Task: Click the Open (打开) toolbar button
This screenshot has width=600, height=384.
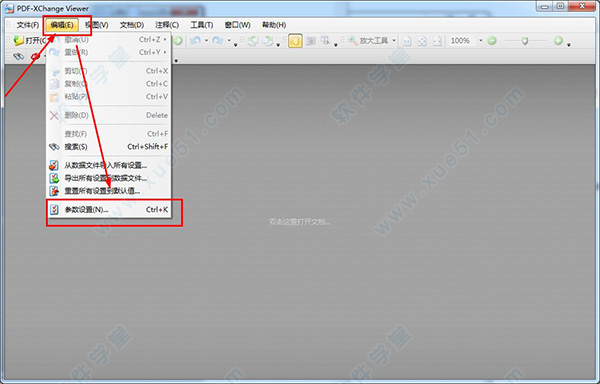Action: [x=29, y=40]
